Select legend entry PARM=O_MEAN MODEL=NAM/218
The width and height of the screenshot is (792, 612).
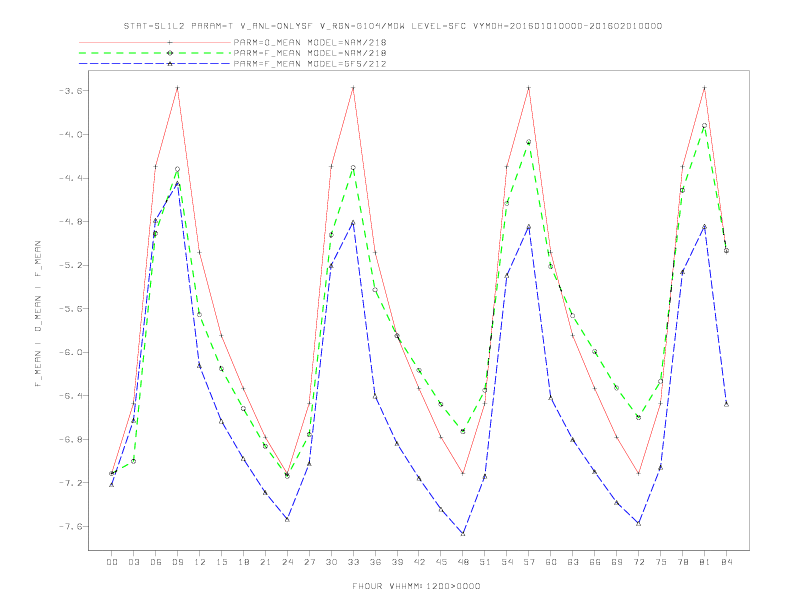point(310,42)
